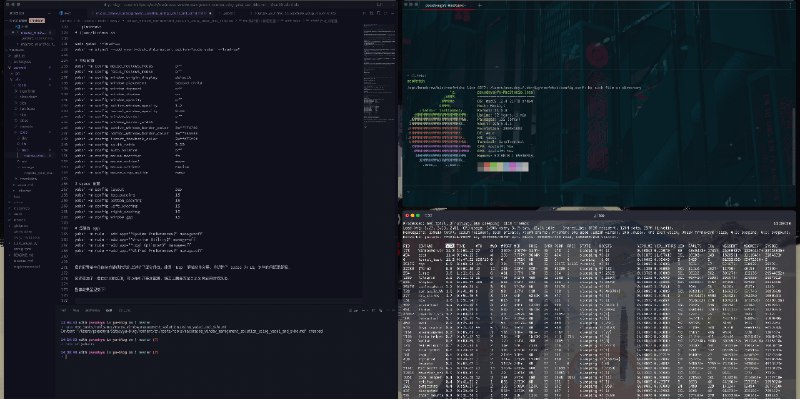Click the 'right_padding' config line in the editor
The image size is (800, 399).
click(x=128, y=212)
